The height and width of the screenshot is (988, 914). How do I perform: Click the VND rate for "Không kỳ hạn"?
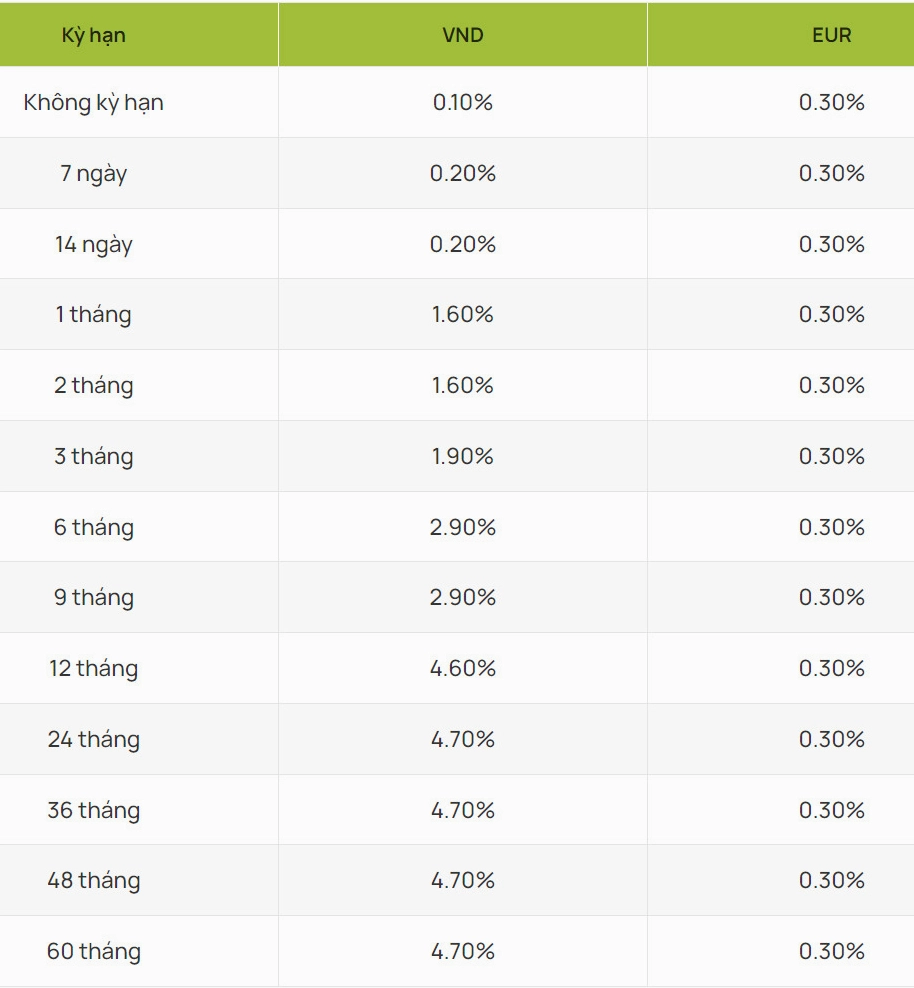tap(462, 102)
